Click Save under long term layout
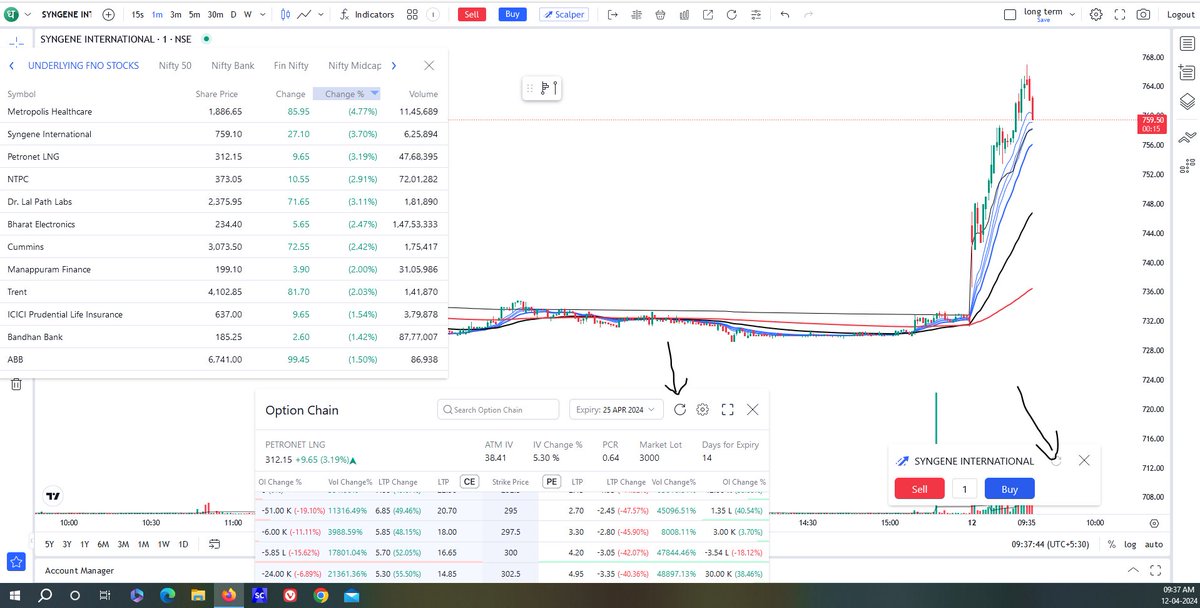The image size is (1200, 608). [1043, 21]
